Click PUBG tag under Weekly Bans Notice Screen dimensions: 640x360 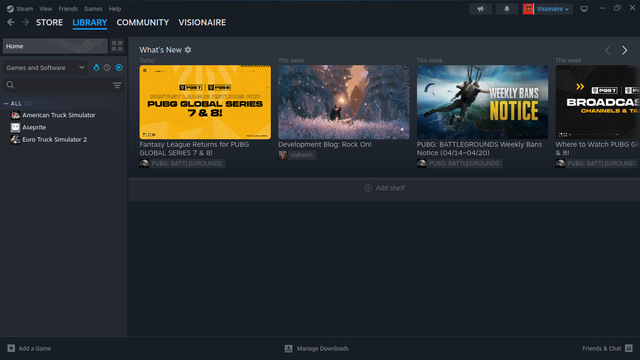pos(464,164)
